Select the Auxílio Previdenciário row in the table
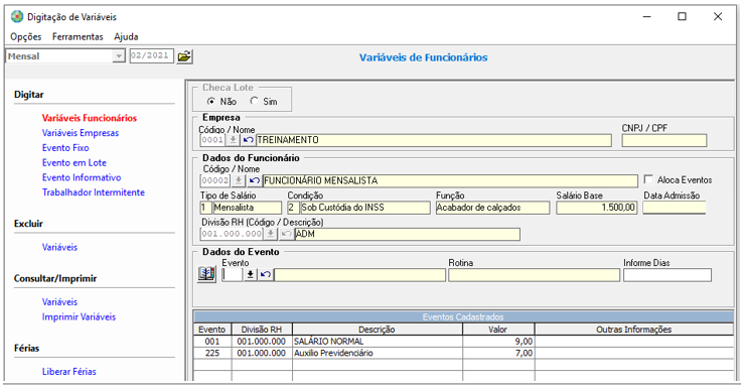Viewport: 744px width, 390px height. click(x=463, y=353)
